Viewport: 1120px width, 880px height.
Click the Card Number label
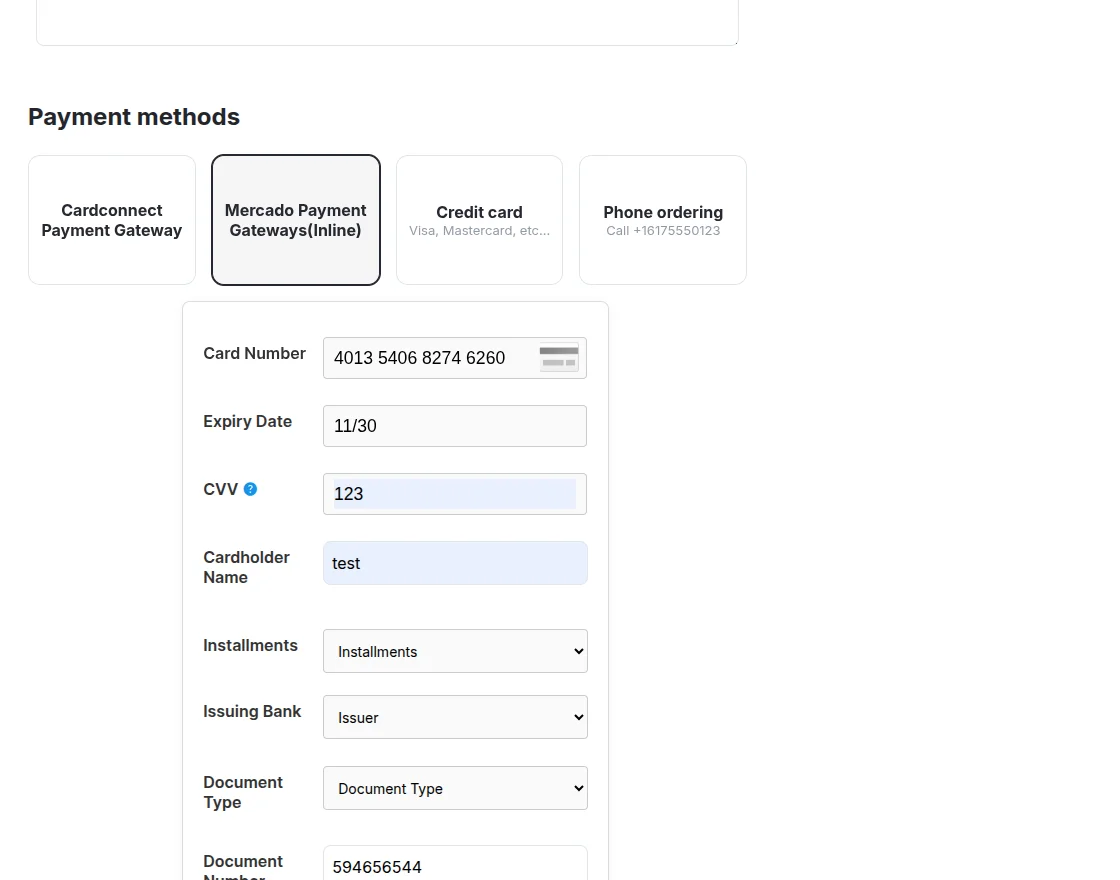pos(254,354)
